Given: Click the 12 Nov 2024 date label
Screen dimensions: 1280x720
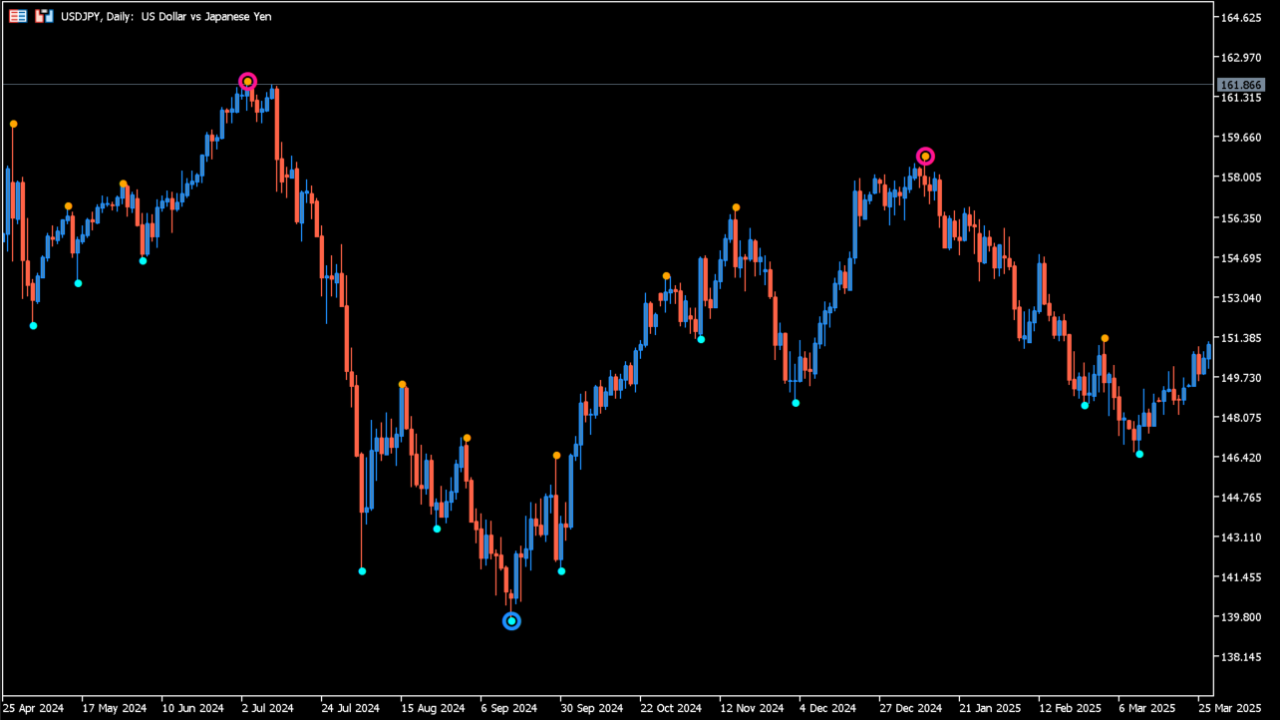Looking at the screenshot, I should [752, 708].
